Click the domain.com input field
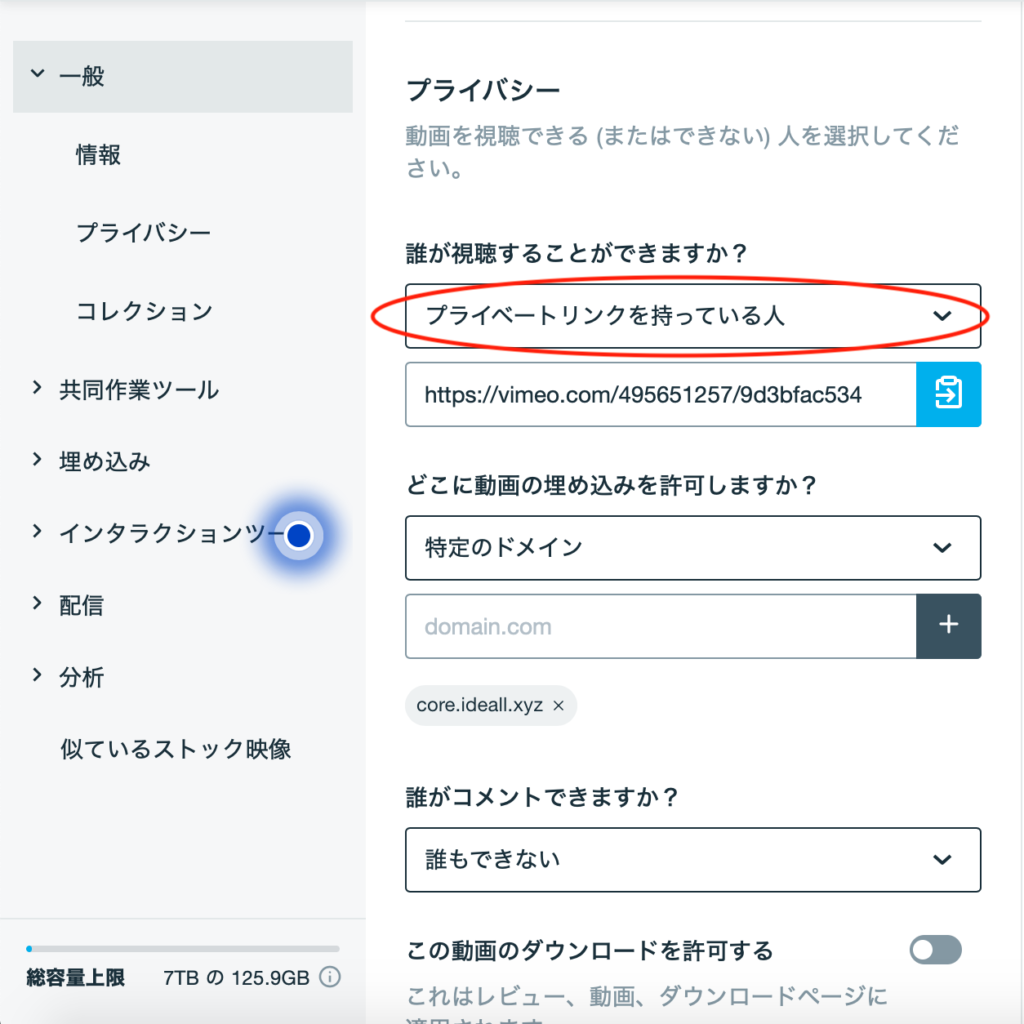 point(660,626)
